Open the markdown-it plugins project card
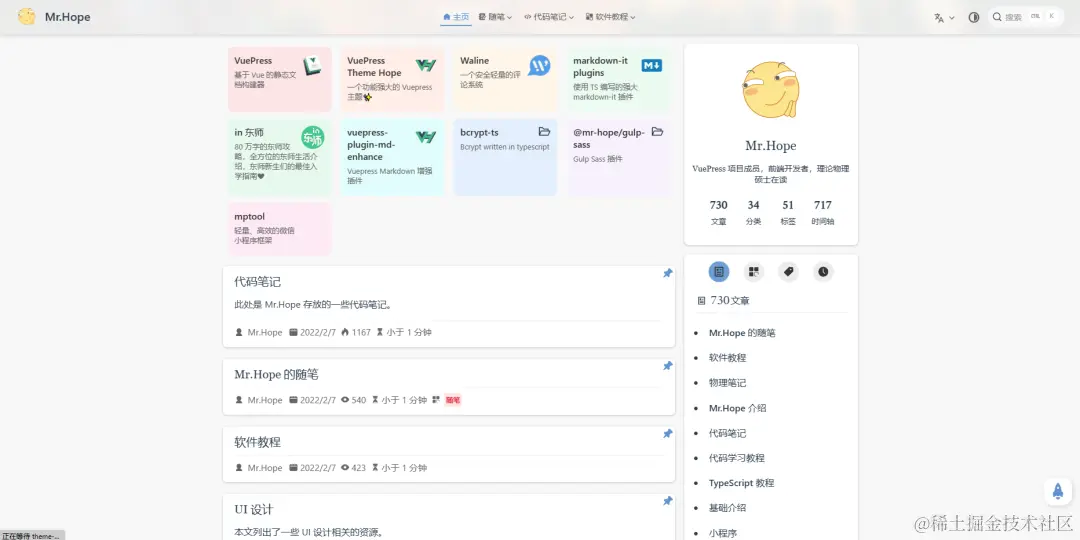Image resolution: width=1080 pixels, height=540 pixels. point(619,79)
